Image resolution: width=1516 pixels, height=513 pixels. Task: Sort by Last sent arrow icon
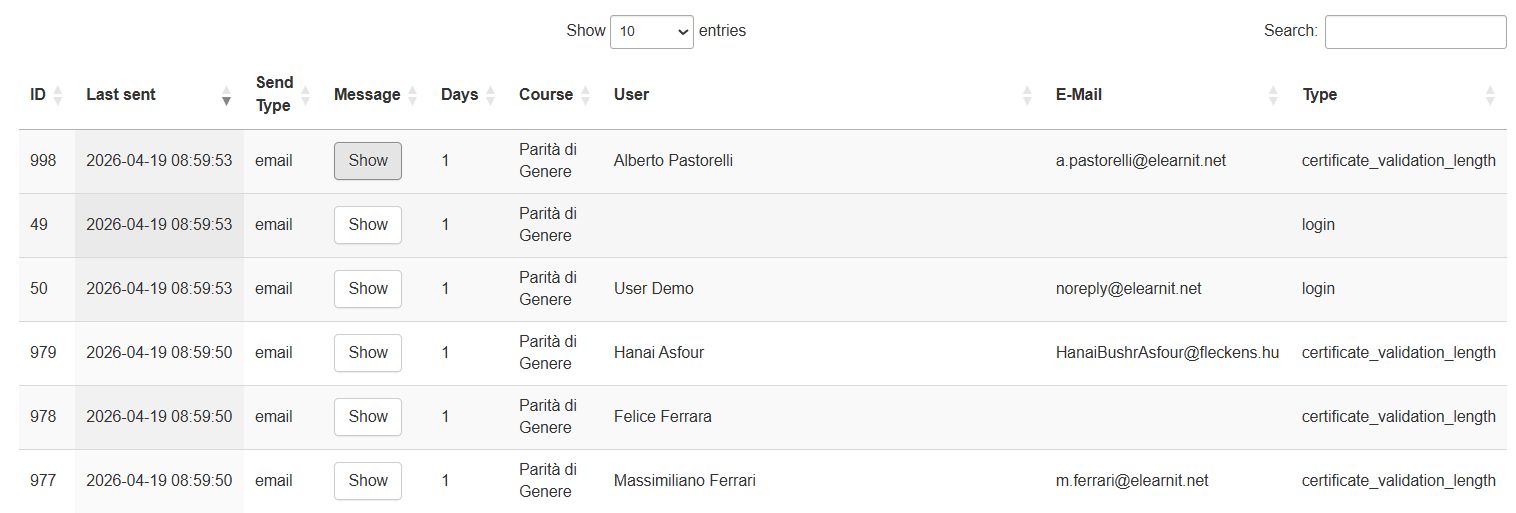[227, 95]
